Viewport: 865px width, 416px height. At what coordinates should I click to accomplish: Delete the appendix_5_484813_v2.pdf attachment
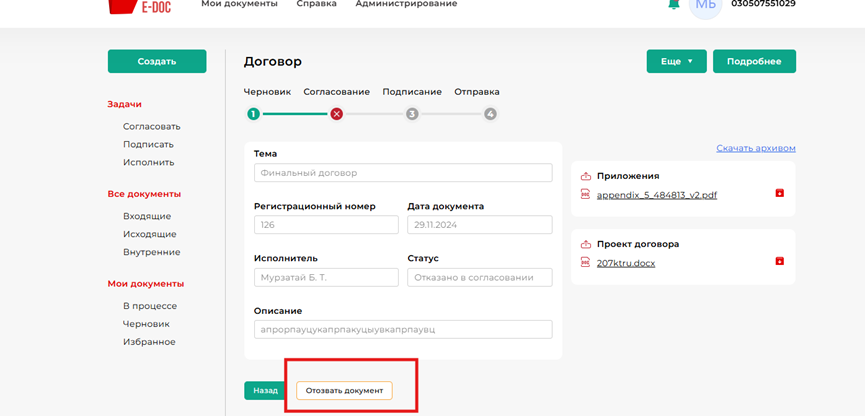coord(780,194)
